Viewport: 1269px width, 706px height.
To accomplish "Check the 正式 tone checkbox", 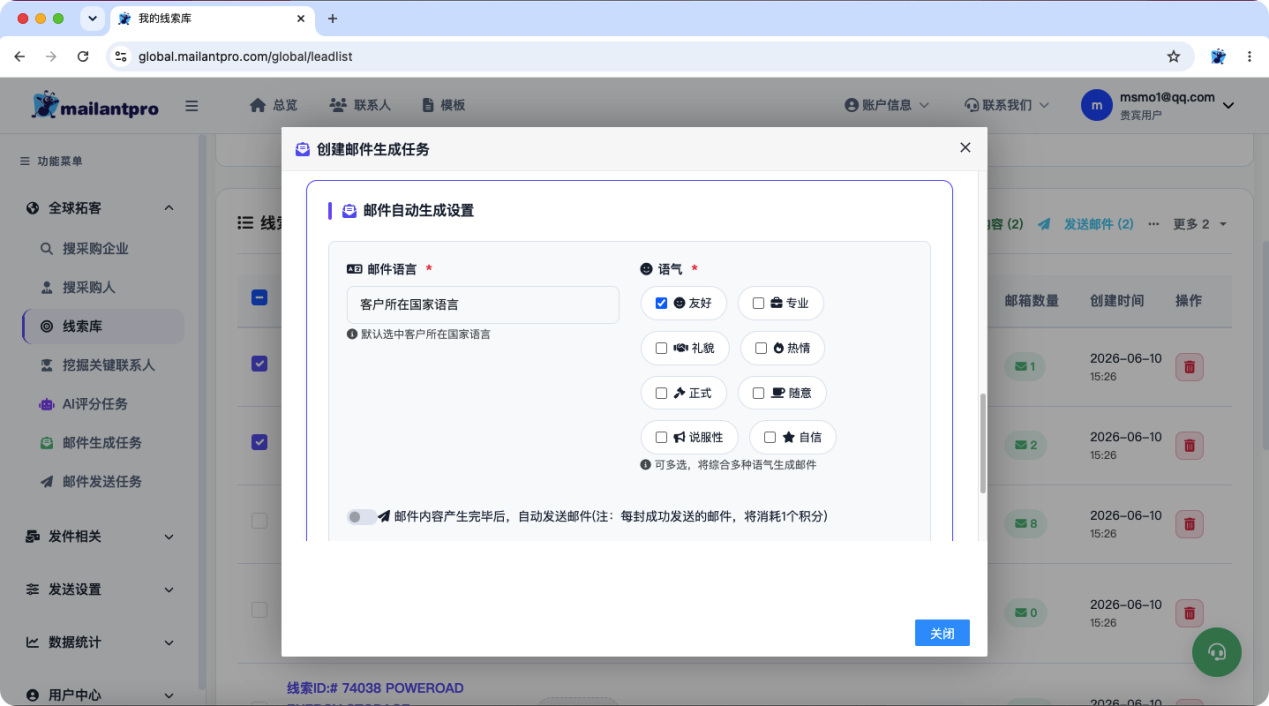I will tap(661, 393).
